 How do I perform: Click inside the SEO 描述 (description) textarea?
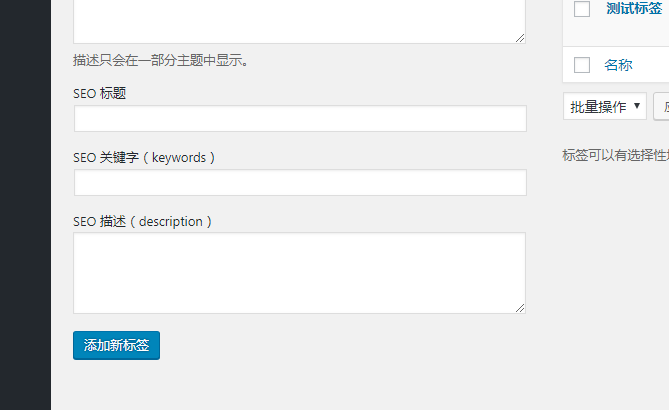tap(300, 273)
